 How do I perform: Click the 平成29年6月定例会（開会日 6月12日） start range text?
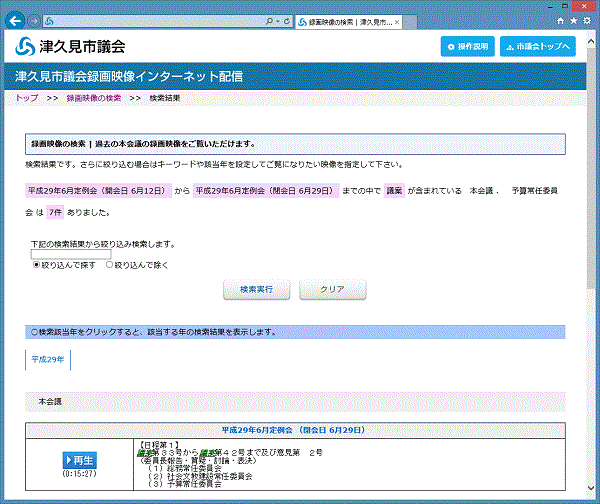coord(99,191)
